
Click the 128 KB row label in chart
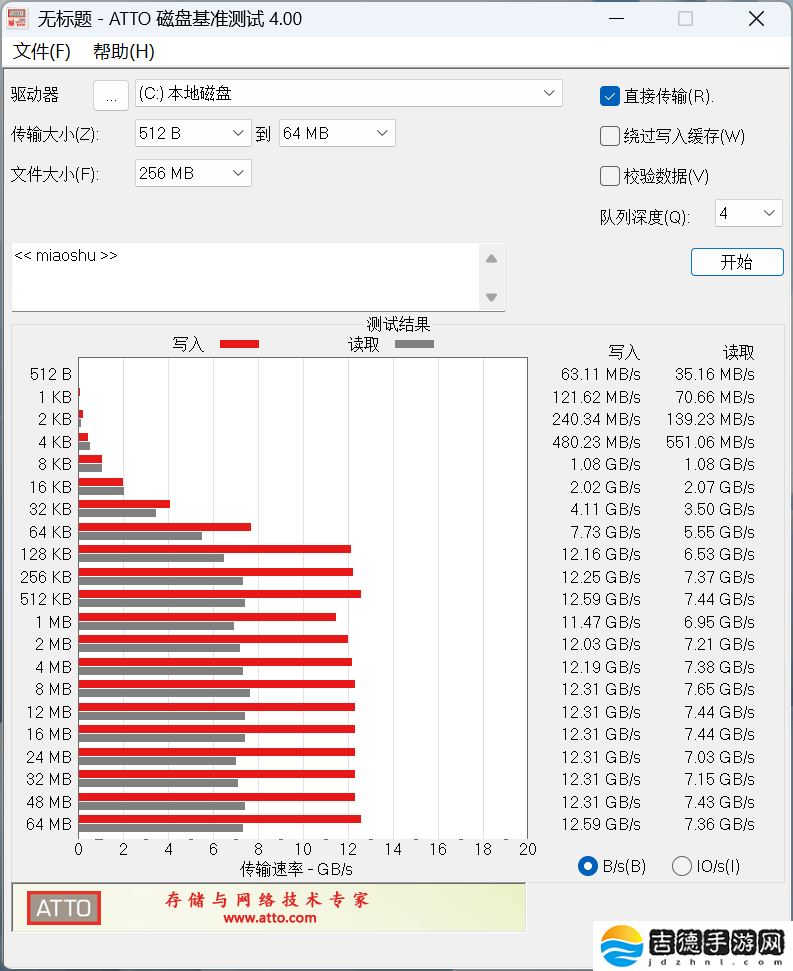click(x=46, y=554)
